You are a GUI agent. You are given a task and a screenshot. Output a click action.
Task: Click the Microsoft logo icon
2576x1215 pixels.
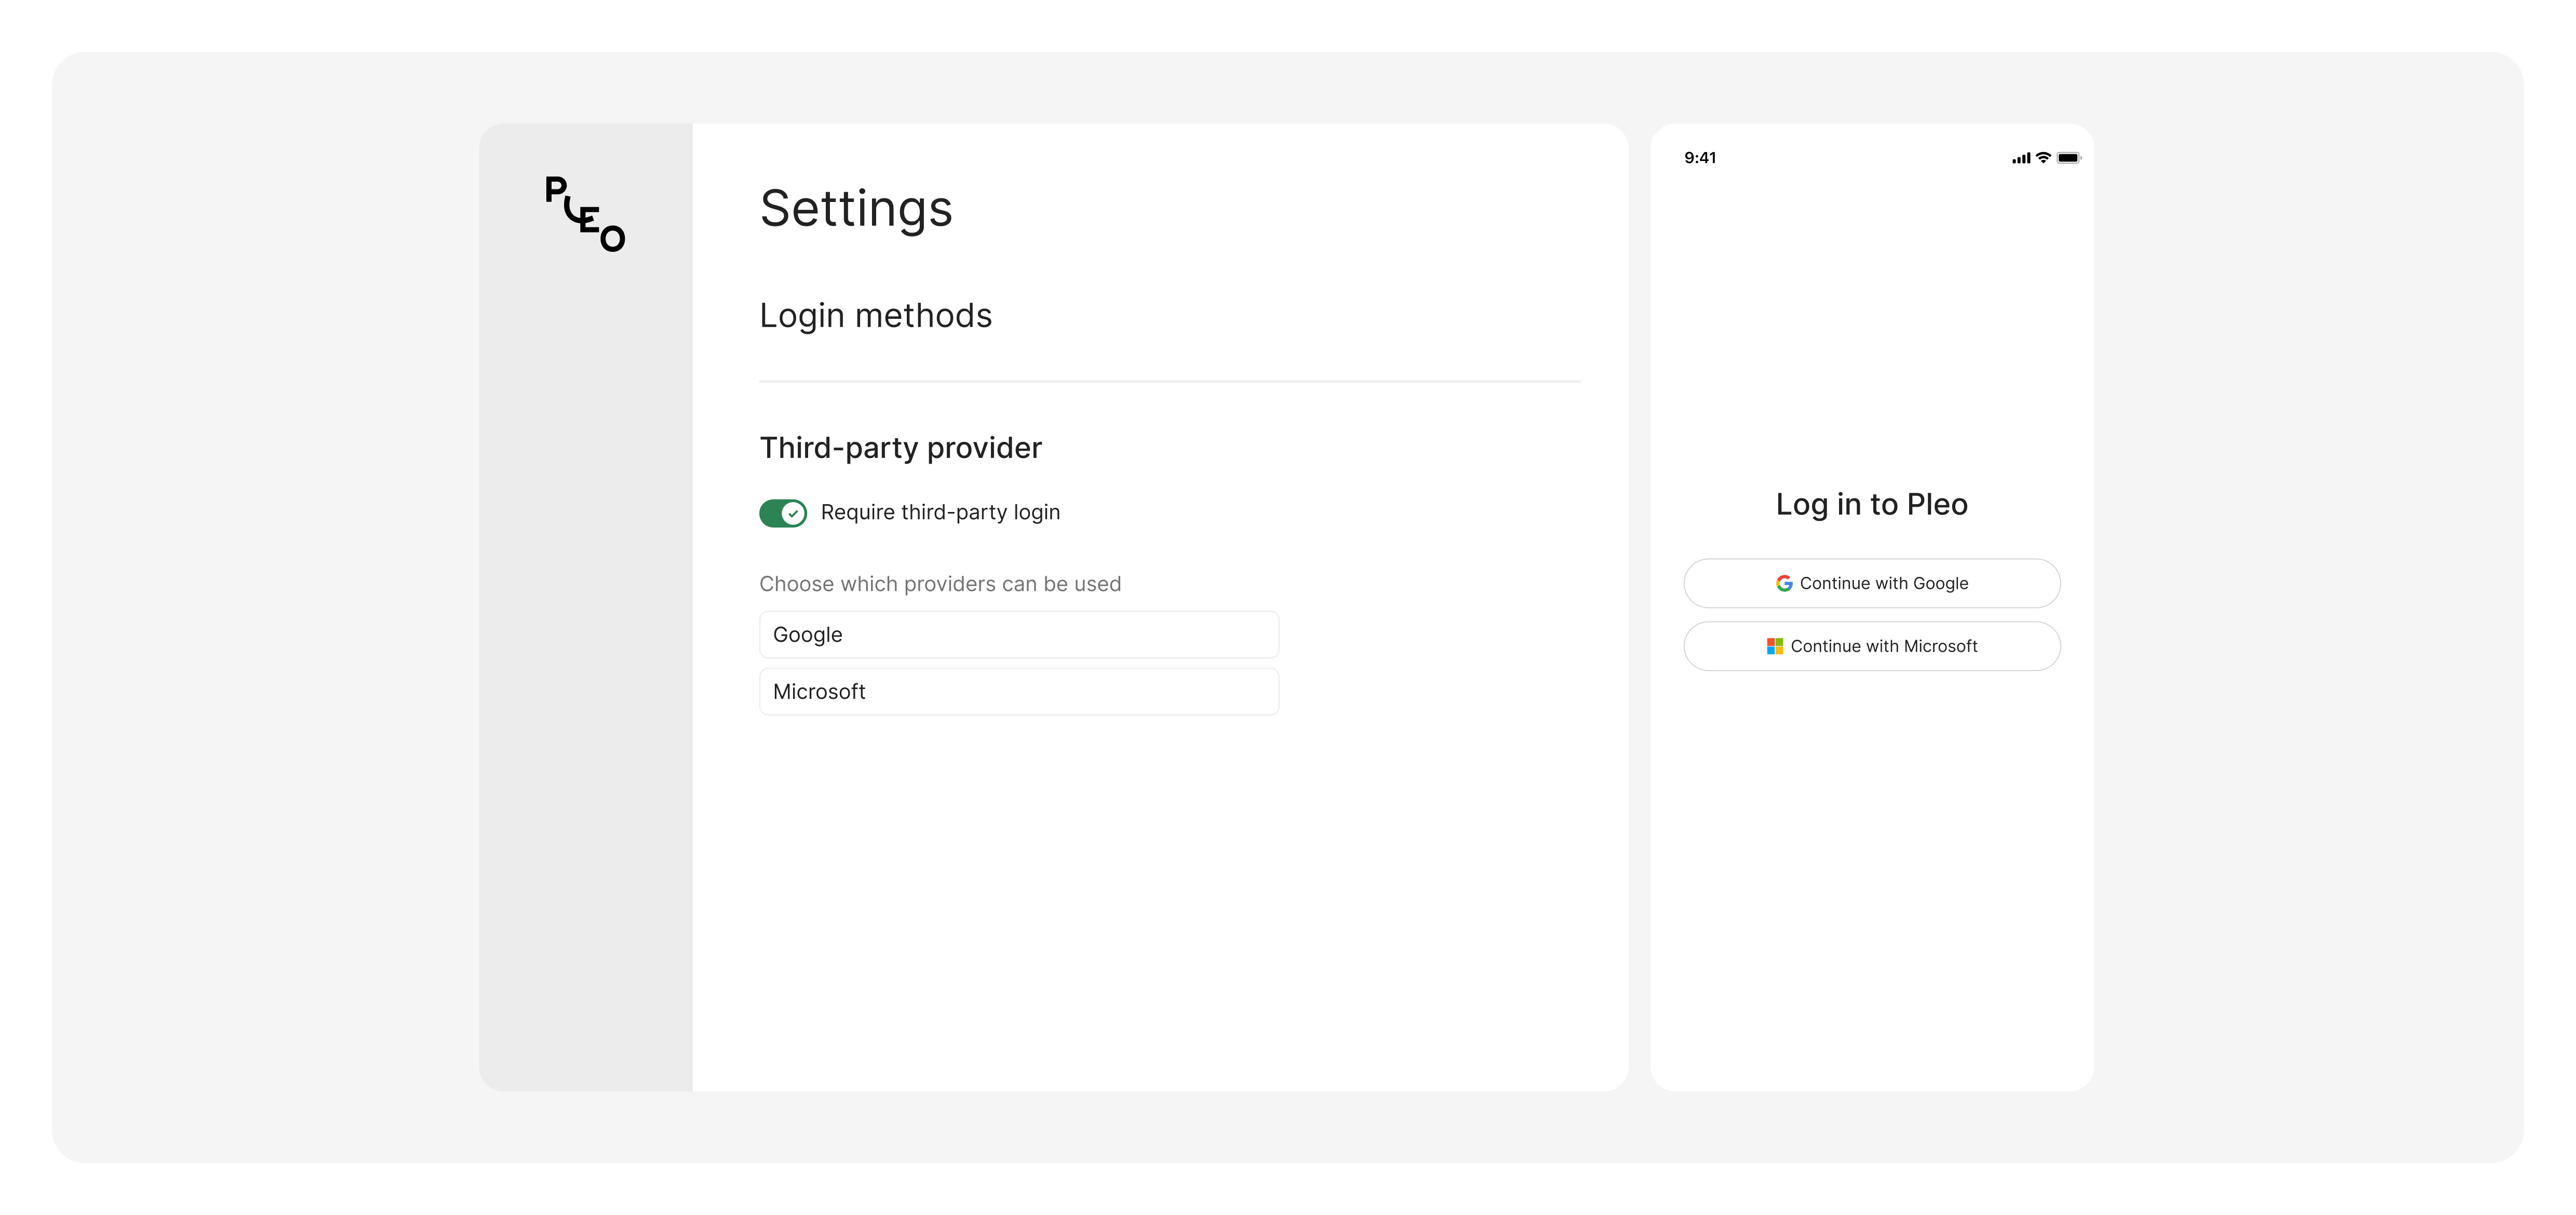pyautogui.click(x=1774, y=646)
